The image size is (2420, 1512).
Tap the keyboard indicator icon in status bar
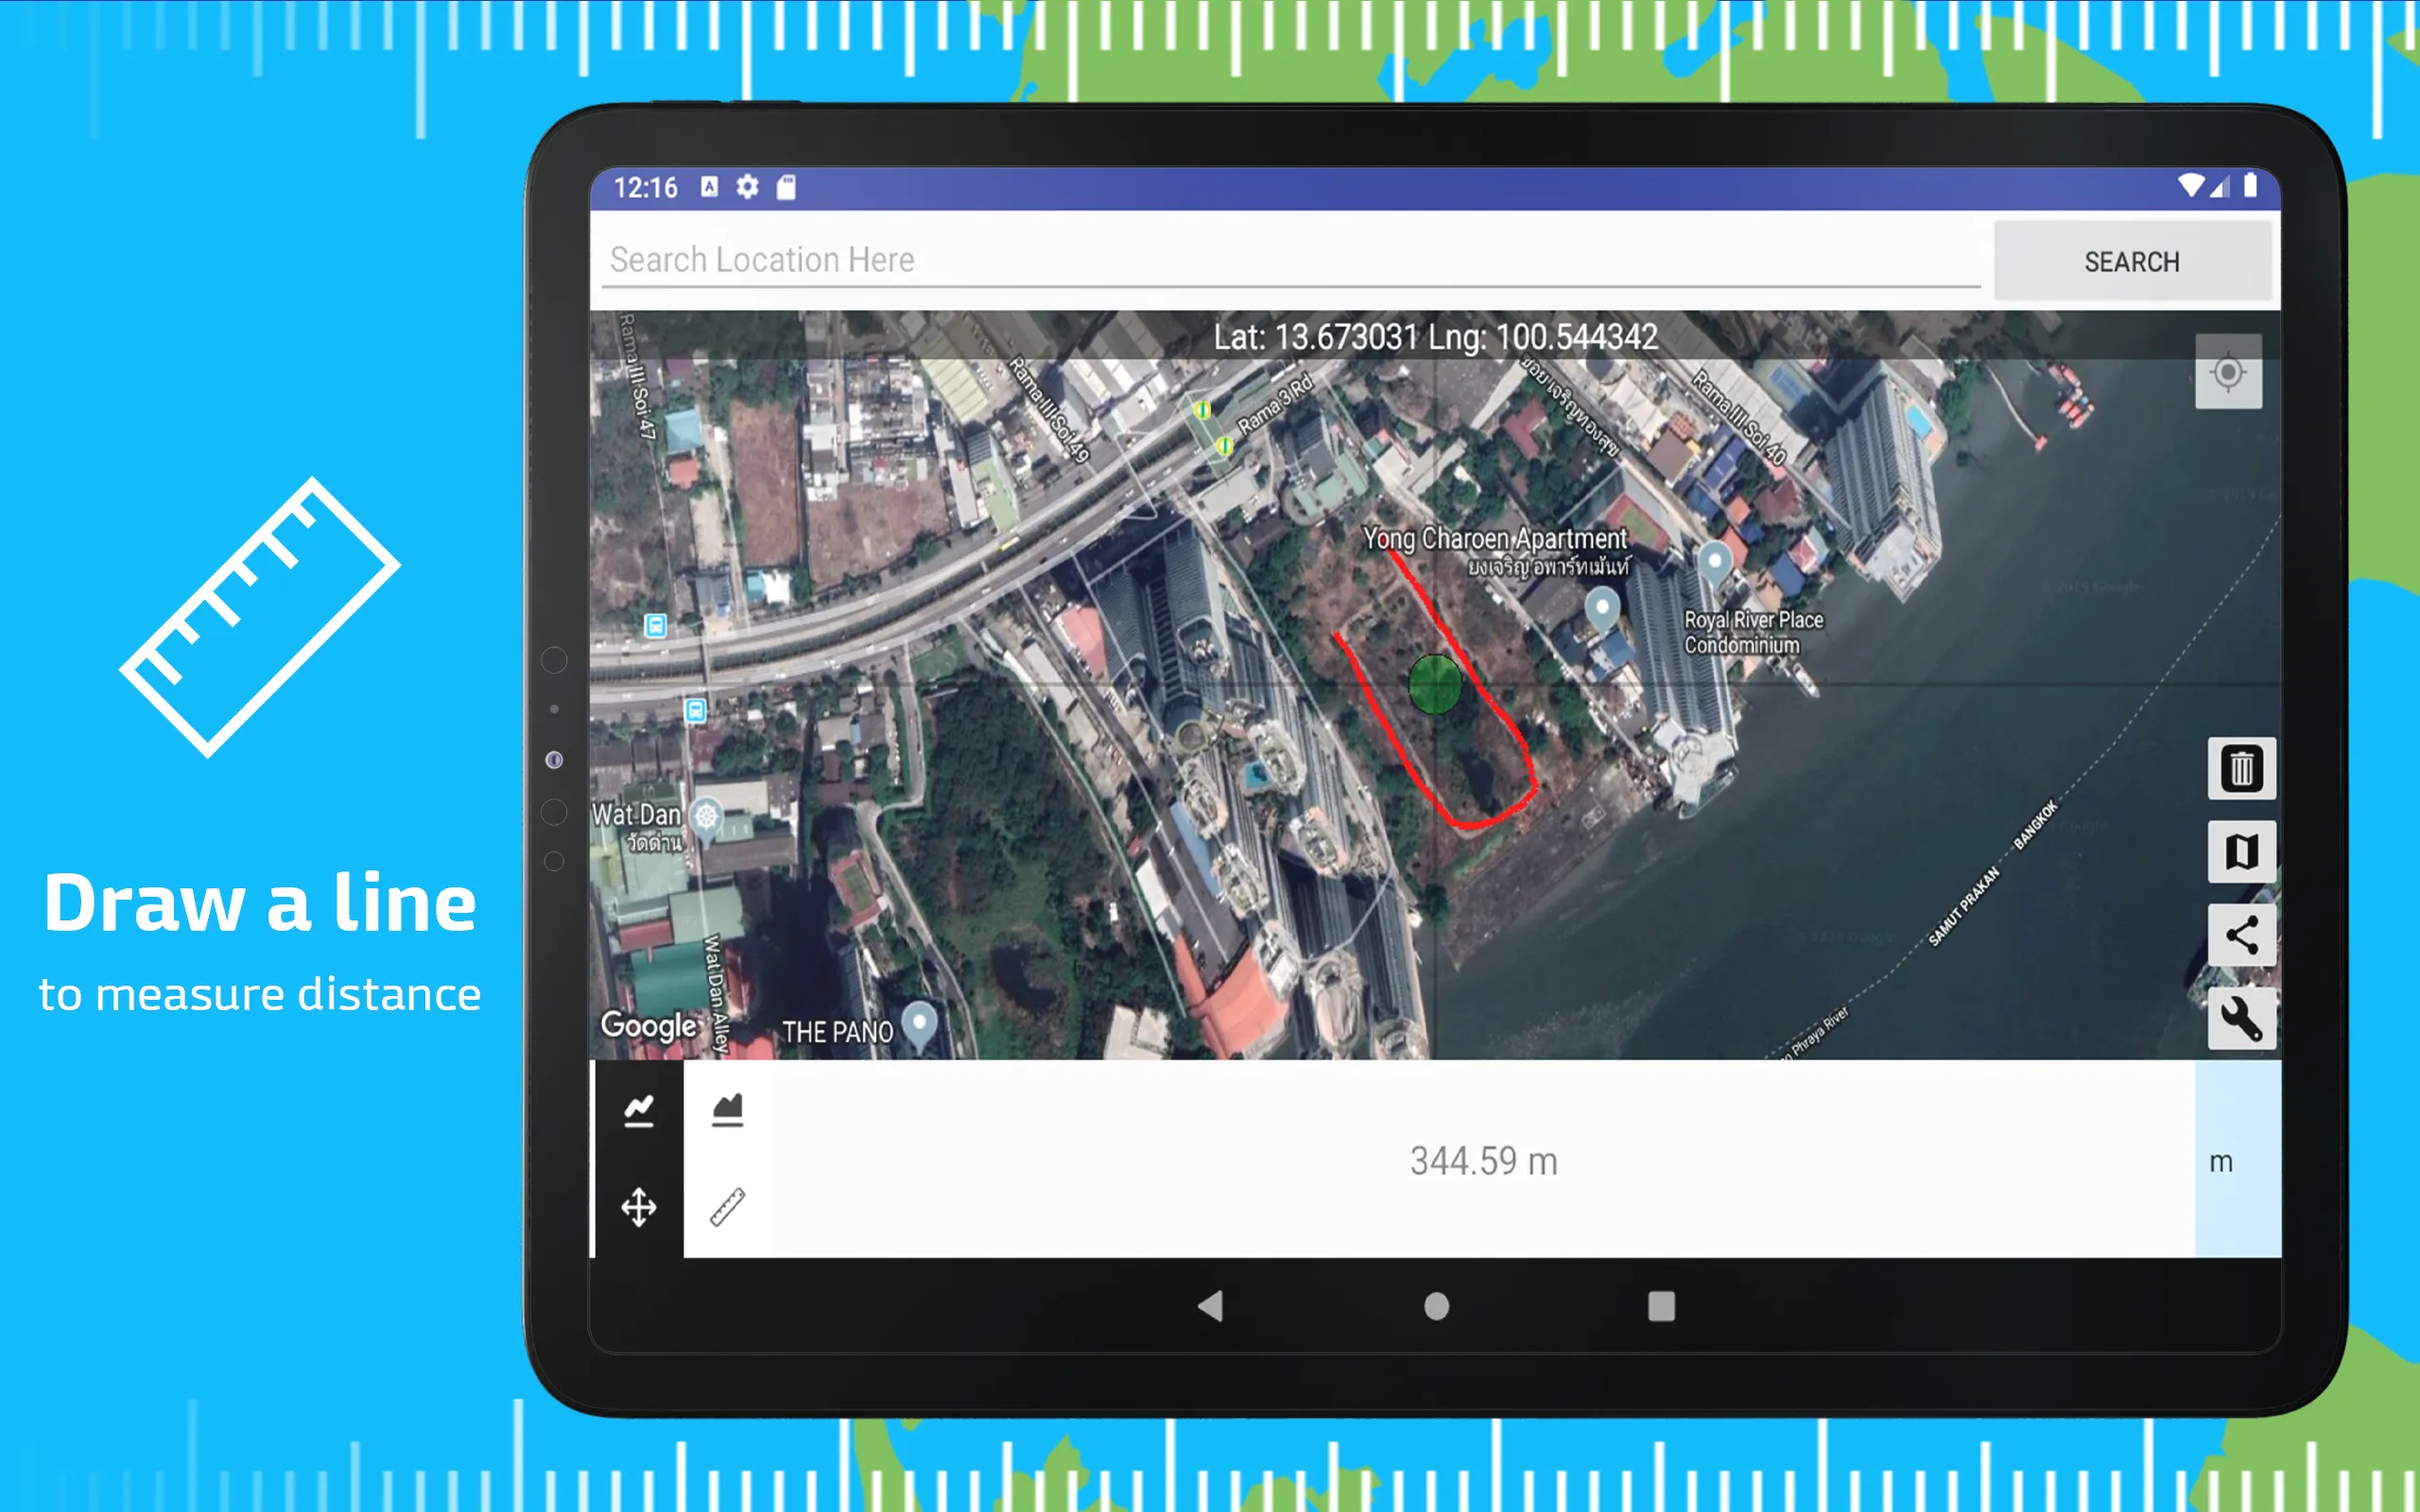tap(709, 187)
